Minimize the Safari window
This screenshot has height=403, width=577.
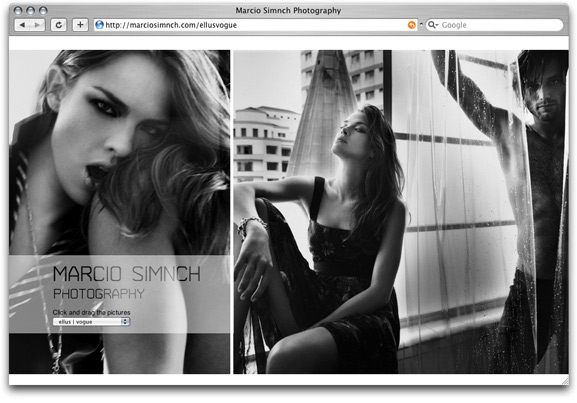pyautogui.click(x=31, y=10)
